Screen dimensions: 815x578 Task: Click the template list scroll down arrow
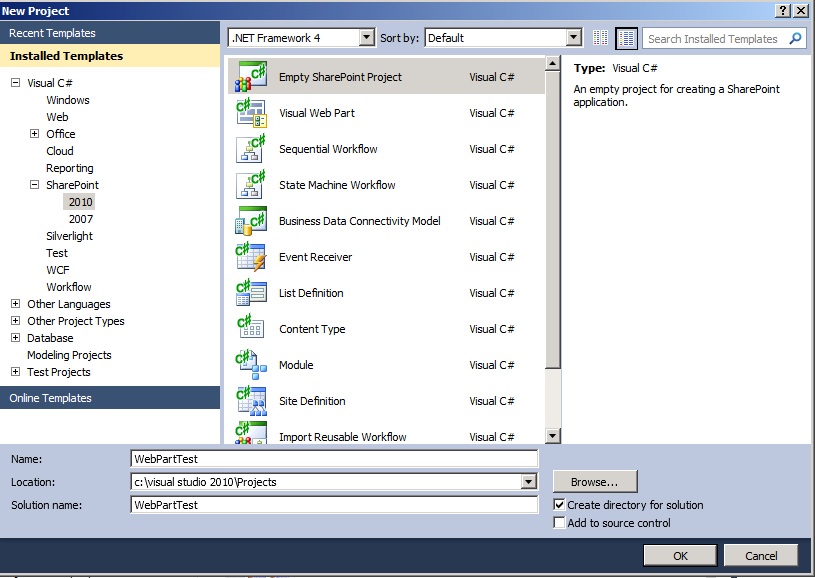553,436
